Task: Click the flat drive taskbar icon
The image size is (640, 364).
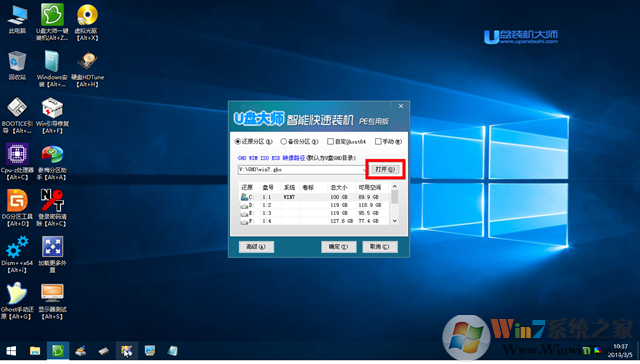Action: (104, 351)
